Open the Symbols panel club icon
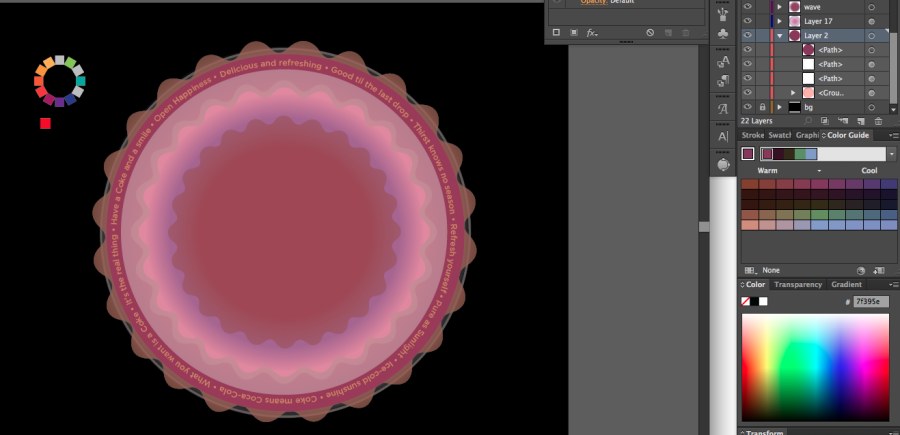This screenshot has width=900, height=435. pos(723,34)
